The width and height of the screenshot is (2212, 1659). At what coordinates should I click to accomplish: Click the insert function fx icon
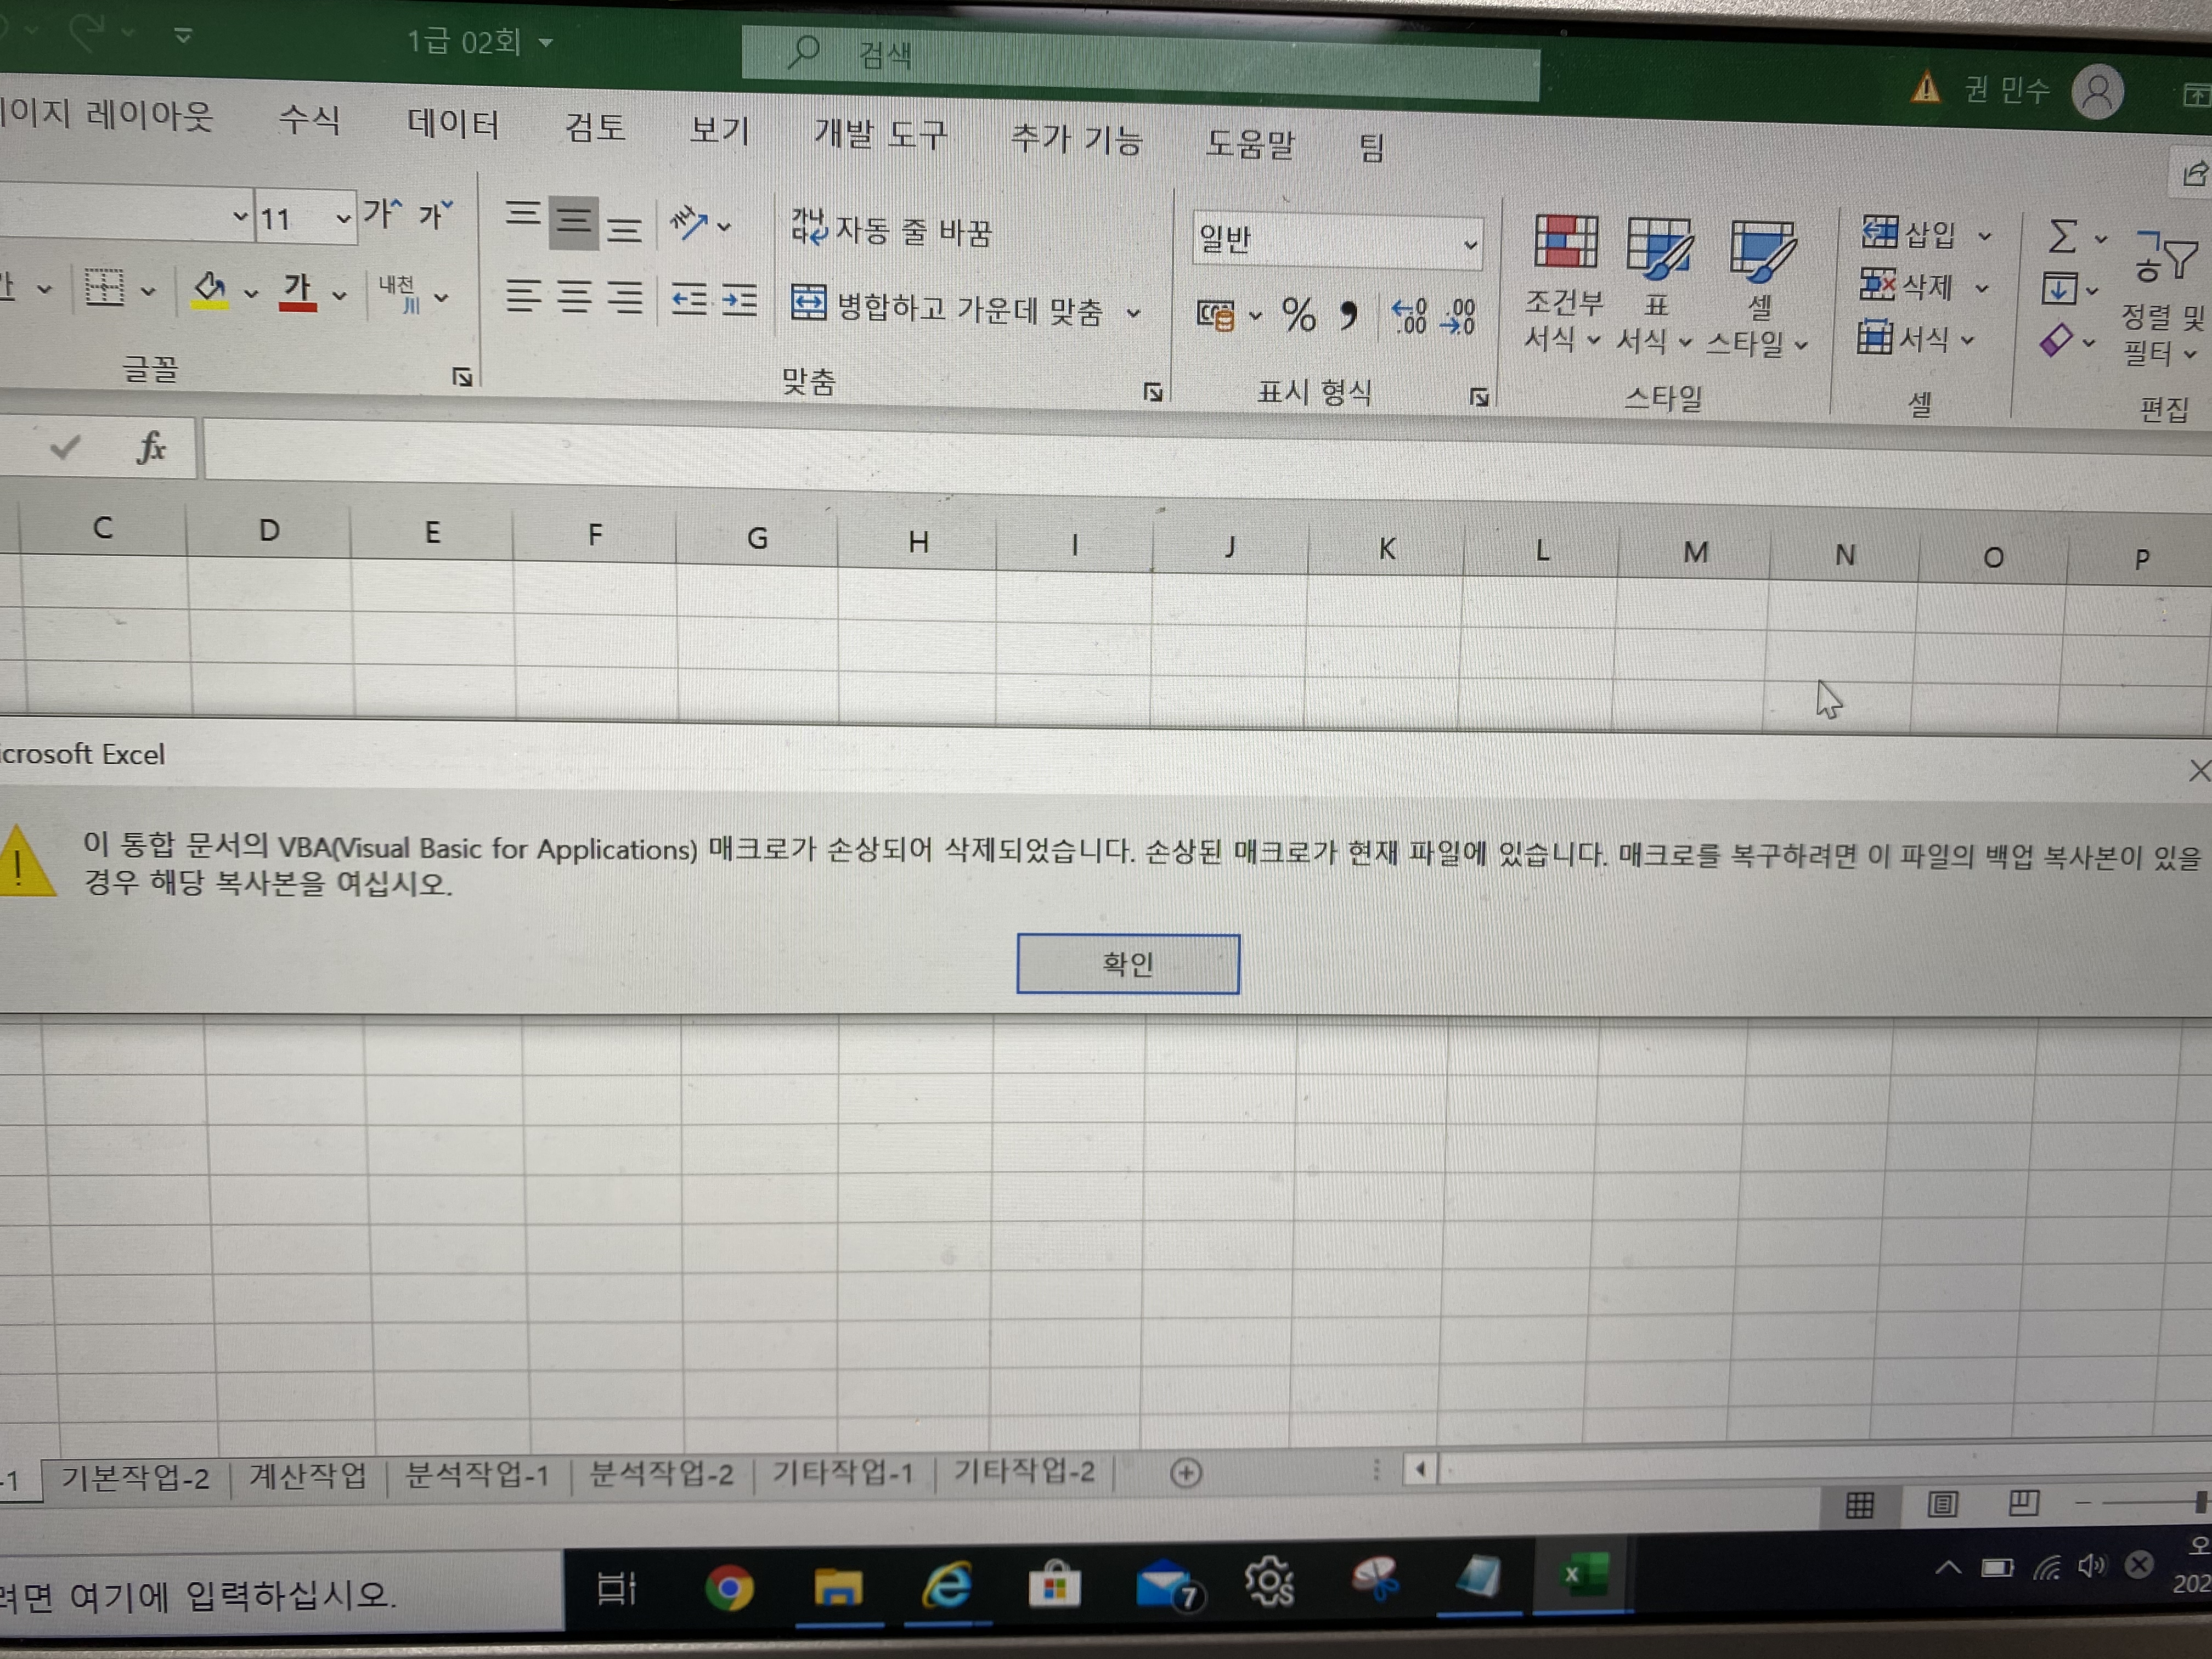(151, 447)
